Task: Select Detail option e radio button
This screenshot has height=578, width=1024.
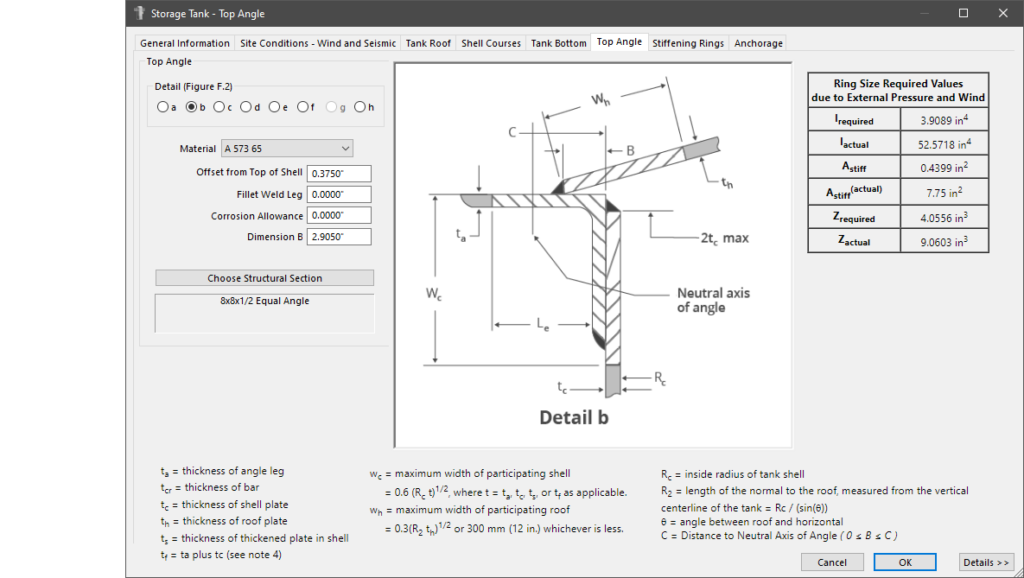Action: point(275,107)
